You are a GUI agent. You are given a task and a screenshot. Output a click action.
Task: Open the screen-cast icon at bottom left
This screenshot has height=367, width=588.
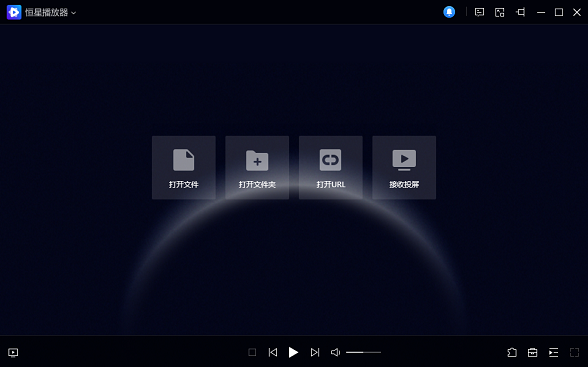click(x=13, y=352)
